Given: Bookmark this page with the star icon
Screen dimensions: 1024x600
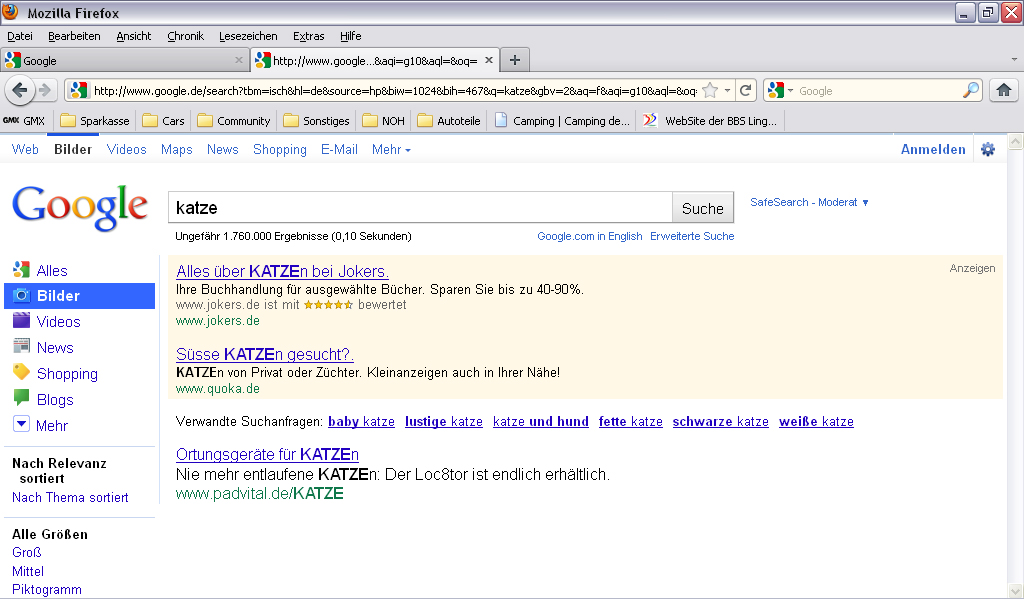Looking at the screenshot, I should 710,91.
